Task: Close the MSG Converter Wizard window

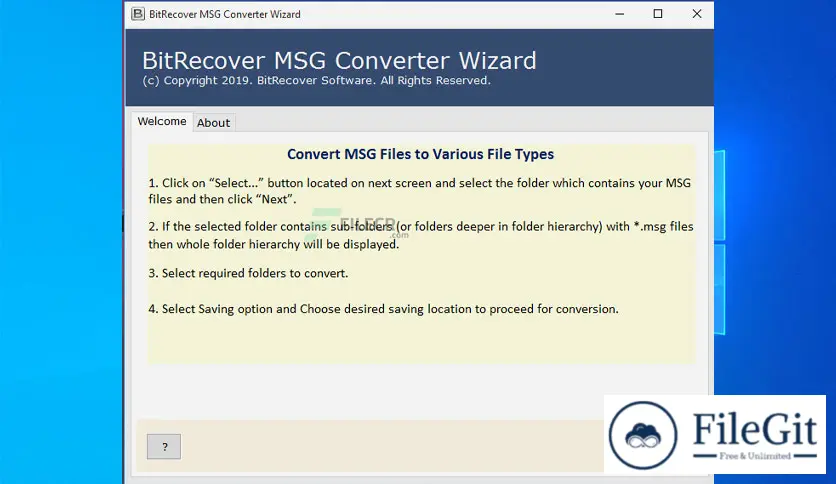Action: tap(697, 14)
